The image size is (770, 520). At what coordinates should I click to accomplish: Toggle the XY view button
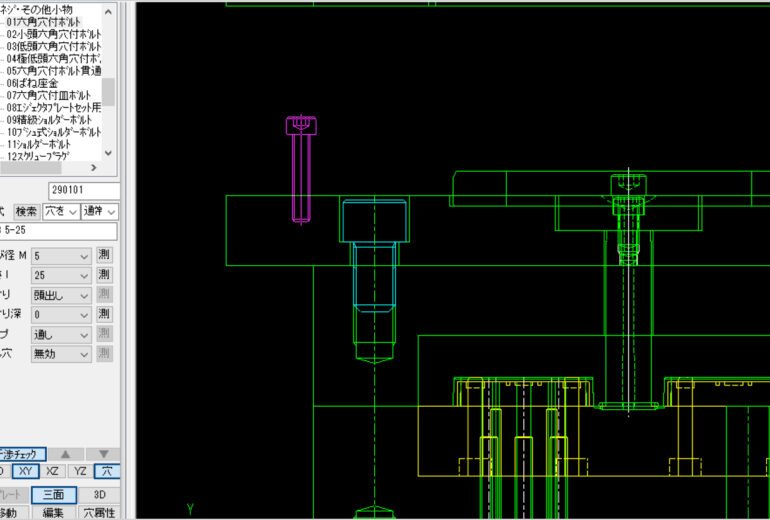tap(27, 471)
